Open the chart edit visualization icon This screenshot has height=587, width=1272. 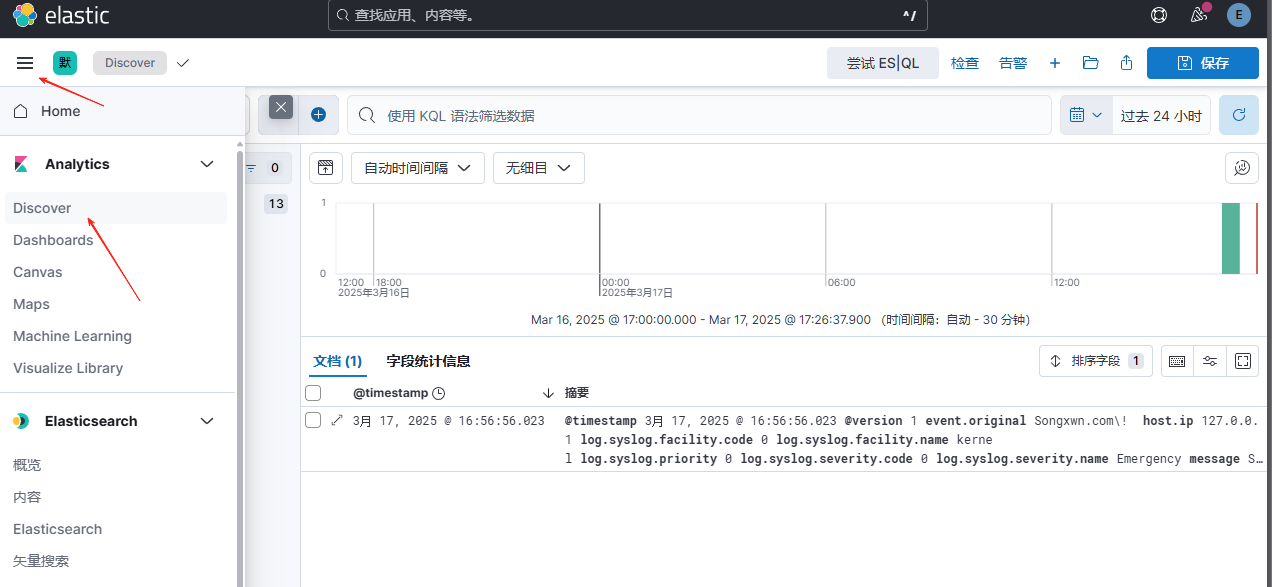pos(1242,168)
